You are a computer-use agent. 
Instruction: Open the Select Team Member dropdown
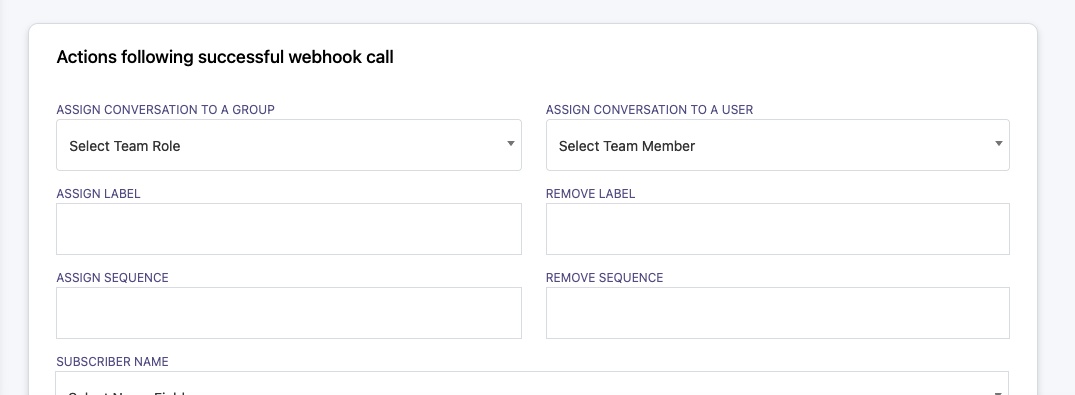point(777,145)
